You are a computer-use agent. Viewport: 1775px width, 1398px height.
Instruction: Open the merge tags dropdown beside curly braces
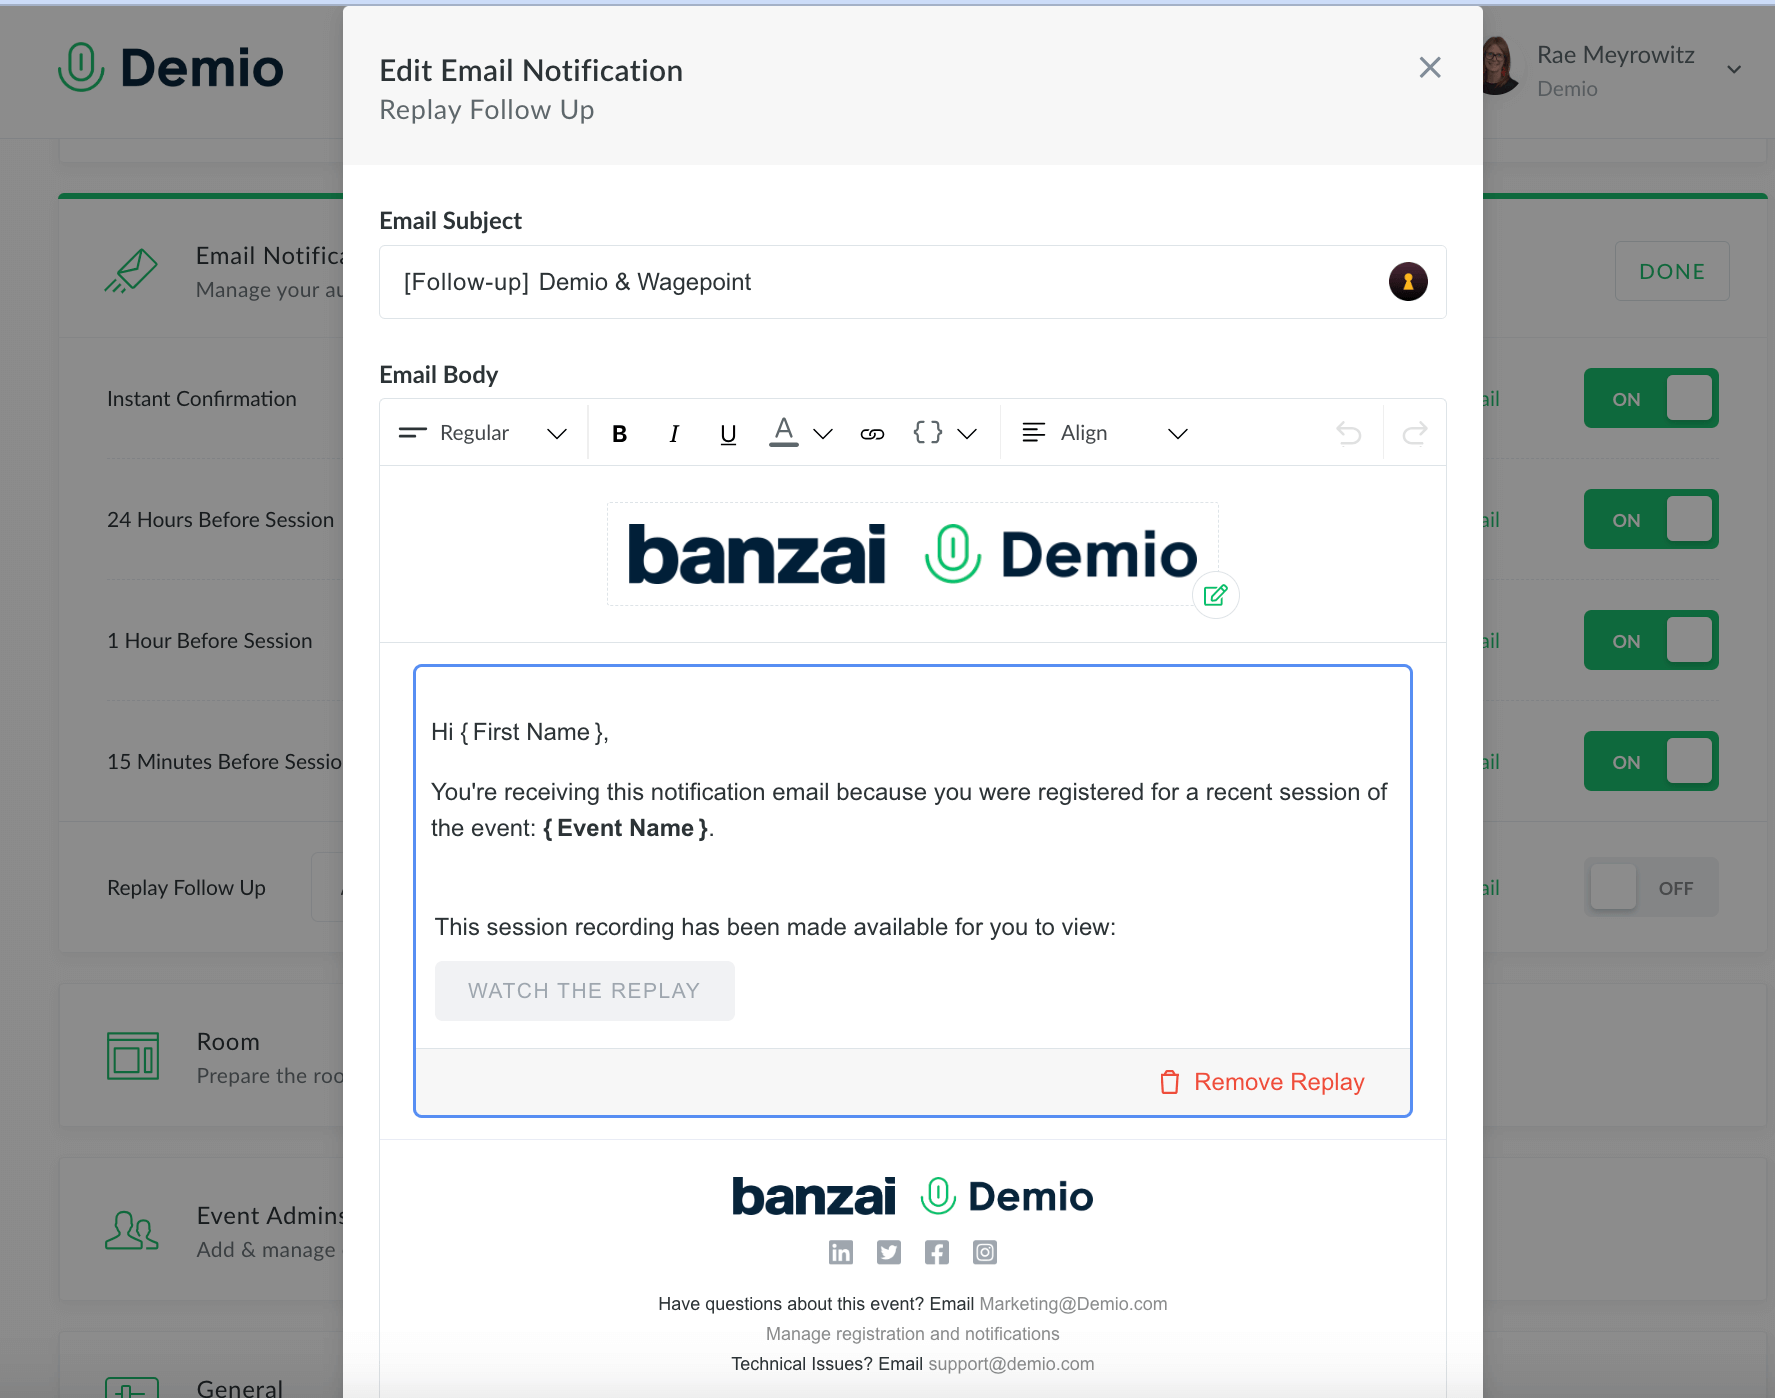967,434
